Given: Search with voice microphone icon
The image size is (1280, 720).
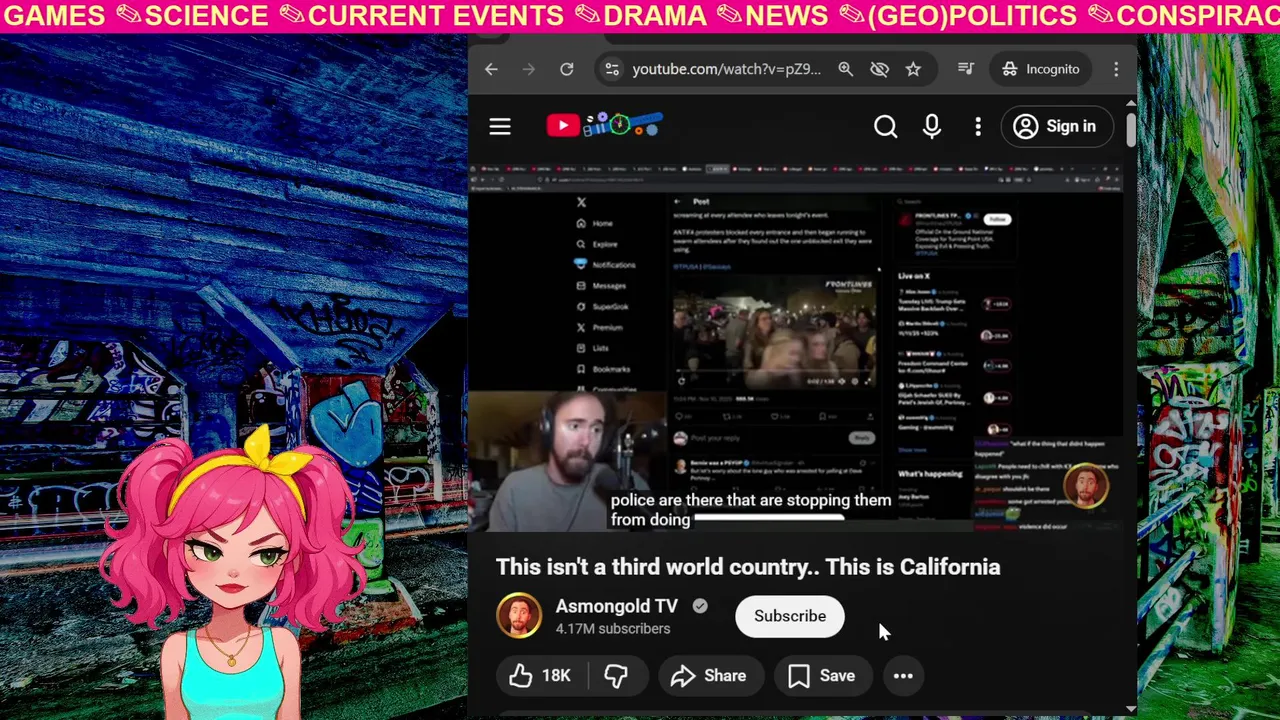Looking at the screenshot, I should coord(932,126).
